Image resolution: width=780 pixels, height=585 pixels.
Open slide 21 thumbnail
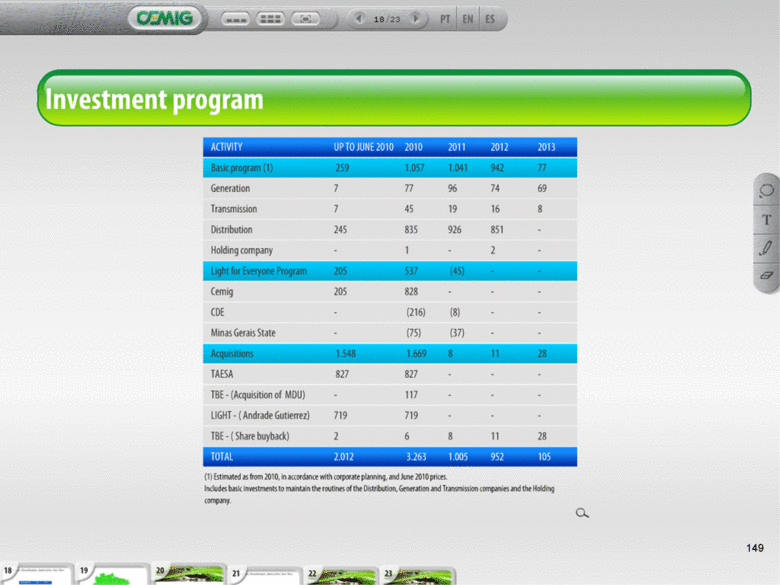pyautogui.click(x=265, y=575)
